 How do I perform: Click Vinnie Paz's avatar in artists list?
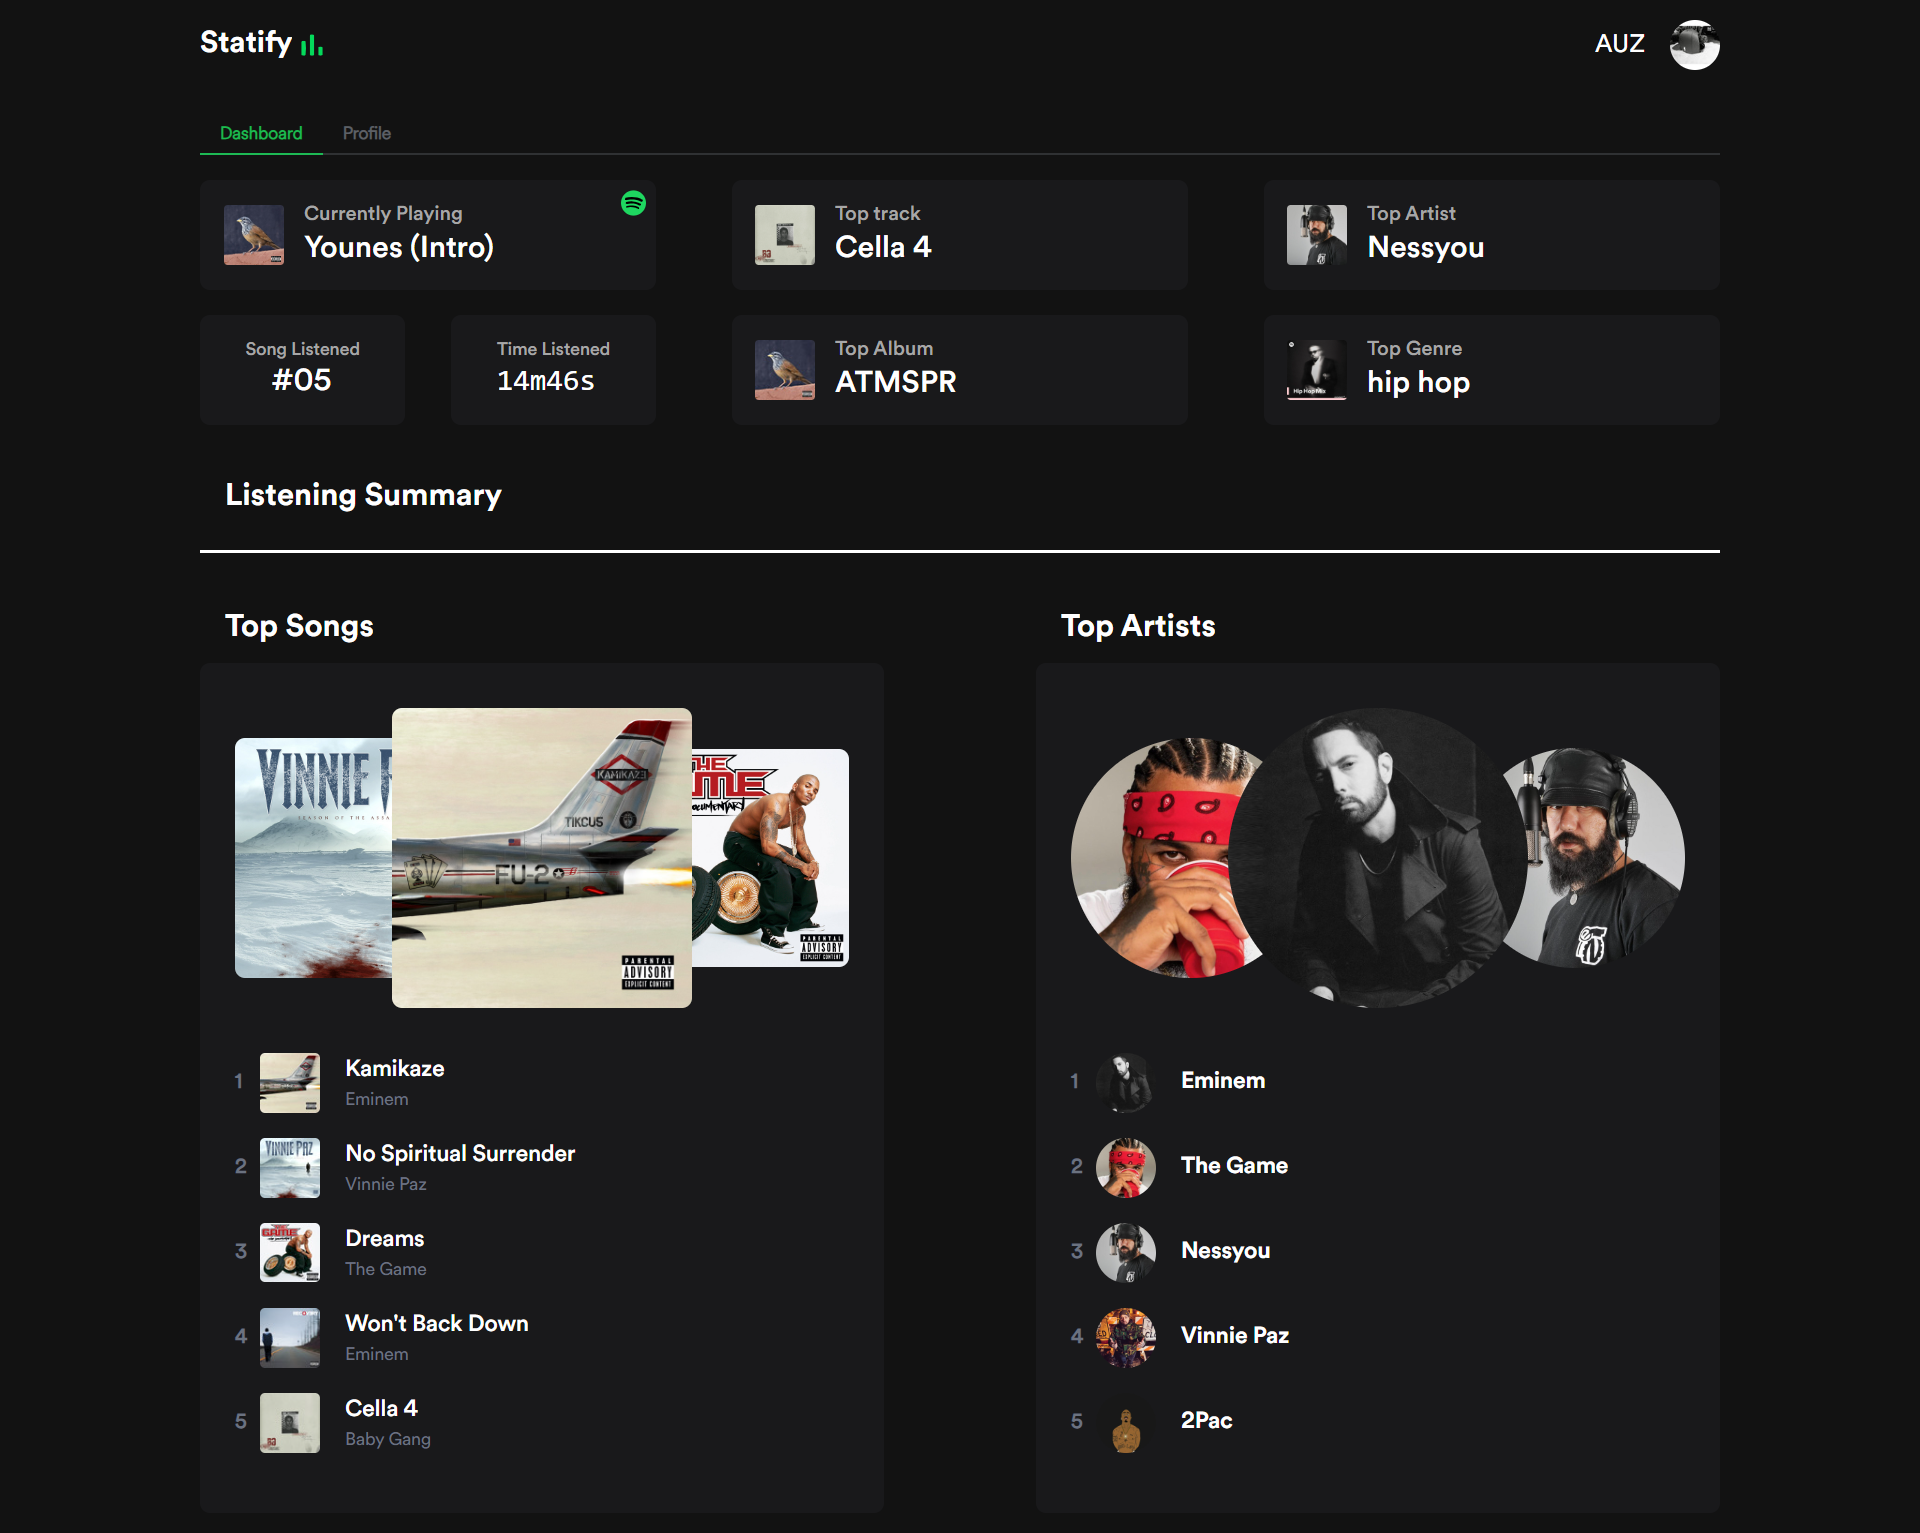[x=1126, y=1338]
